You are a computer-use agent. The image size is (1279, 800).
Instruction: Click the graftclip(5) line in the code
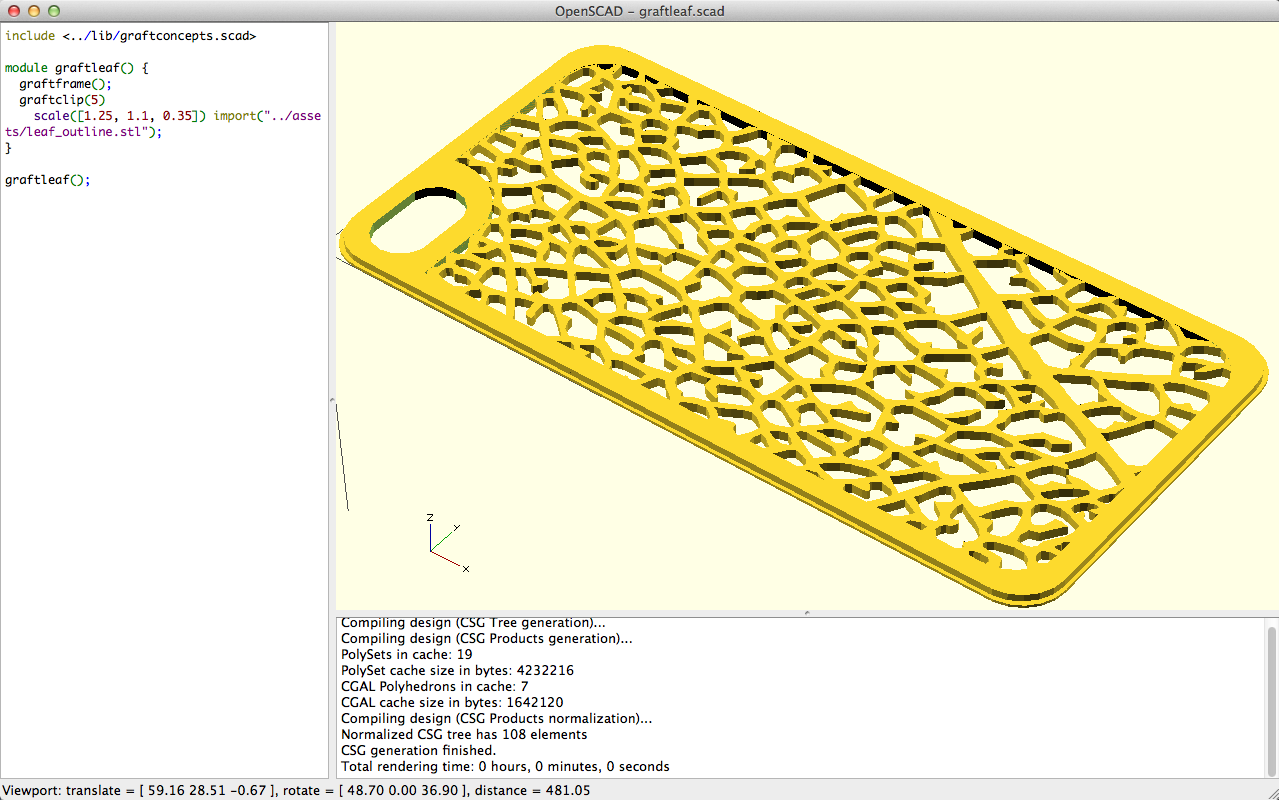pyautogui.click(x=60, y=99)
